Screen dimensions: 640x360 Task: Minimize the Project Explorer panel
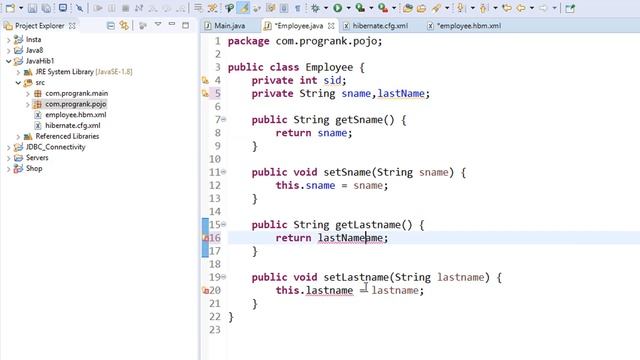pyautogui.click(x=172, y=24)
